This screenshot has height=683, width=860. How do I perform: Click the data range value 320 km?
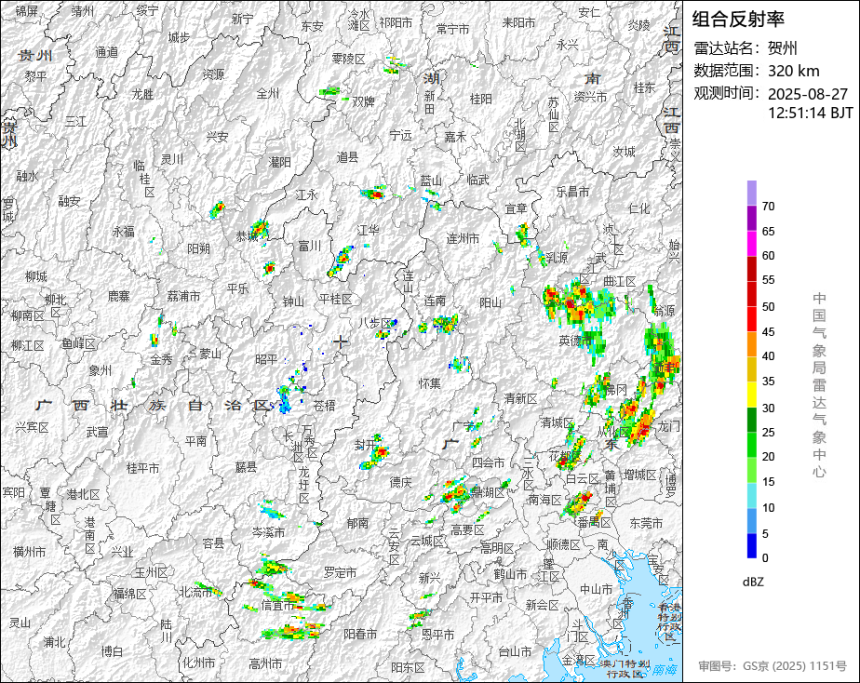[794, 71]
